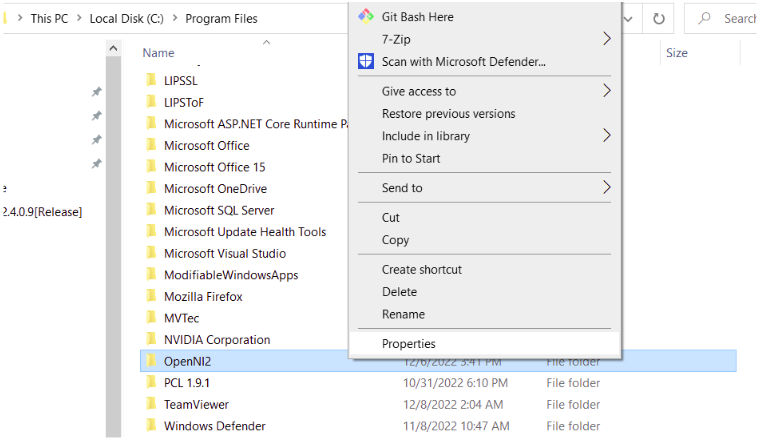
Task: Click the Microsoft Update Health Tools folder icon
Action: [x=151, y=231]
